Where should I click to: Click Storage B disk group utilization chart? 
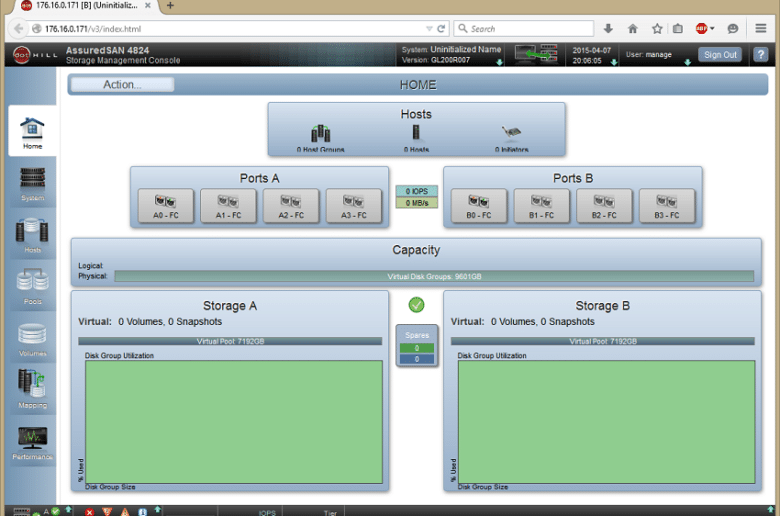coord(606,422)
